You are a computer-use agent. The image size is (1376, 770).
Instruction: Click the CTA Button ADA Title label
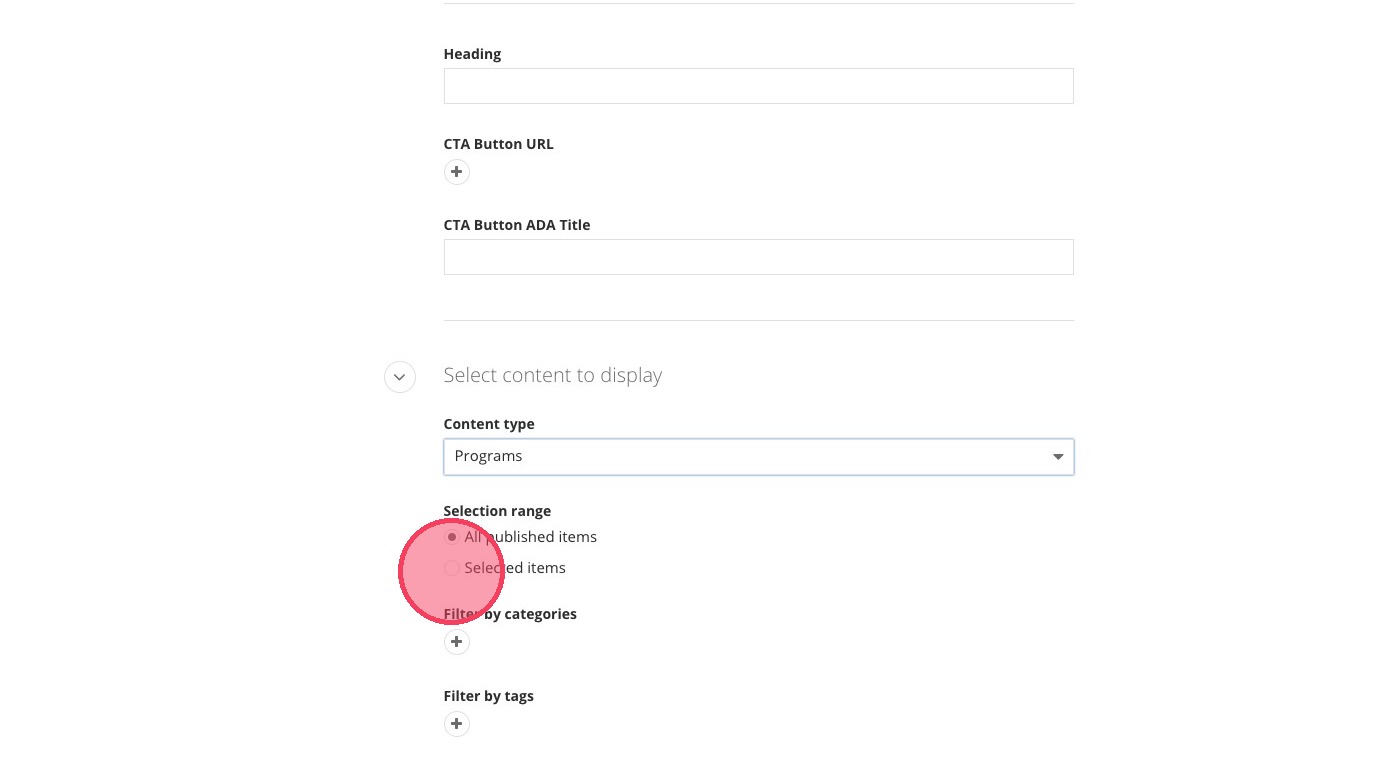516,225
